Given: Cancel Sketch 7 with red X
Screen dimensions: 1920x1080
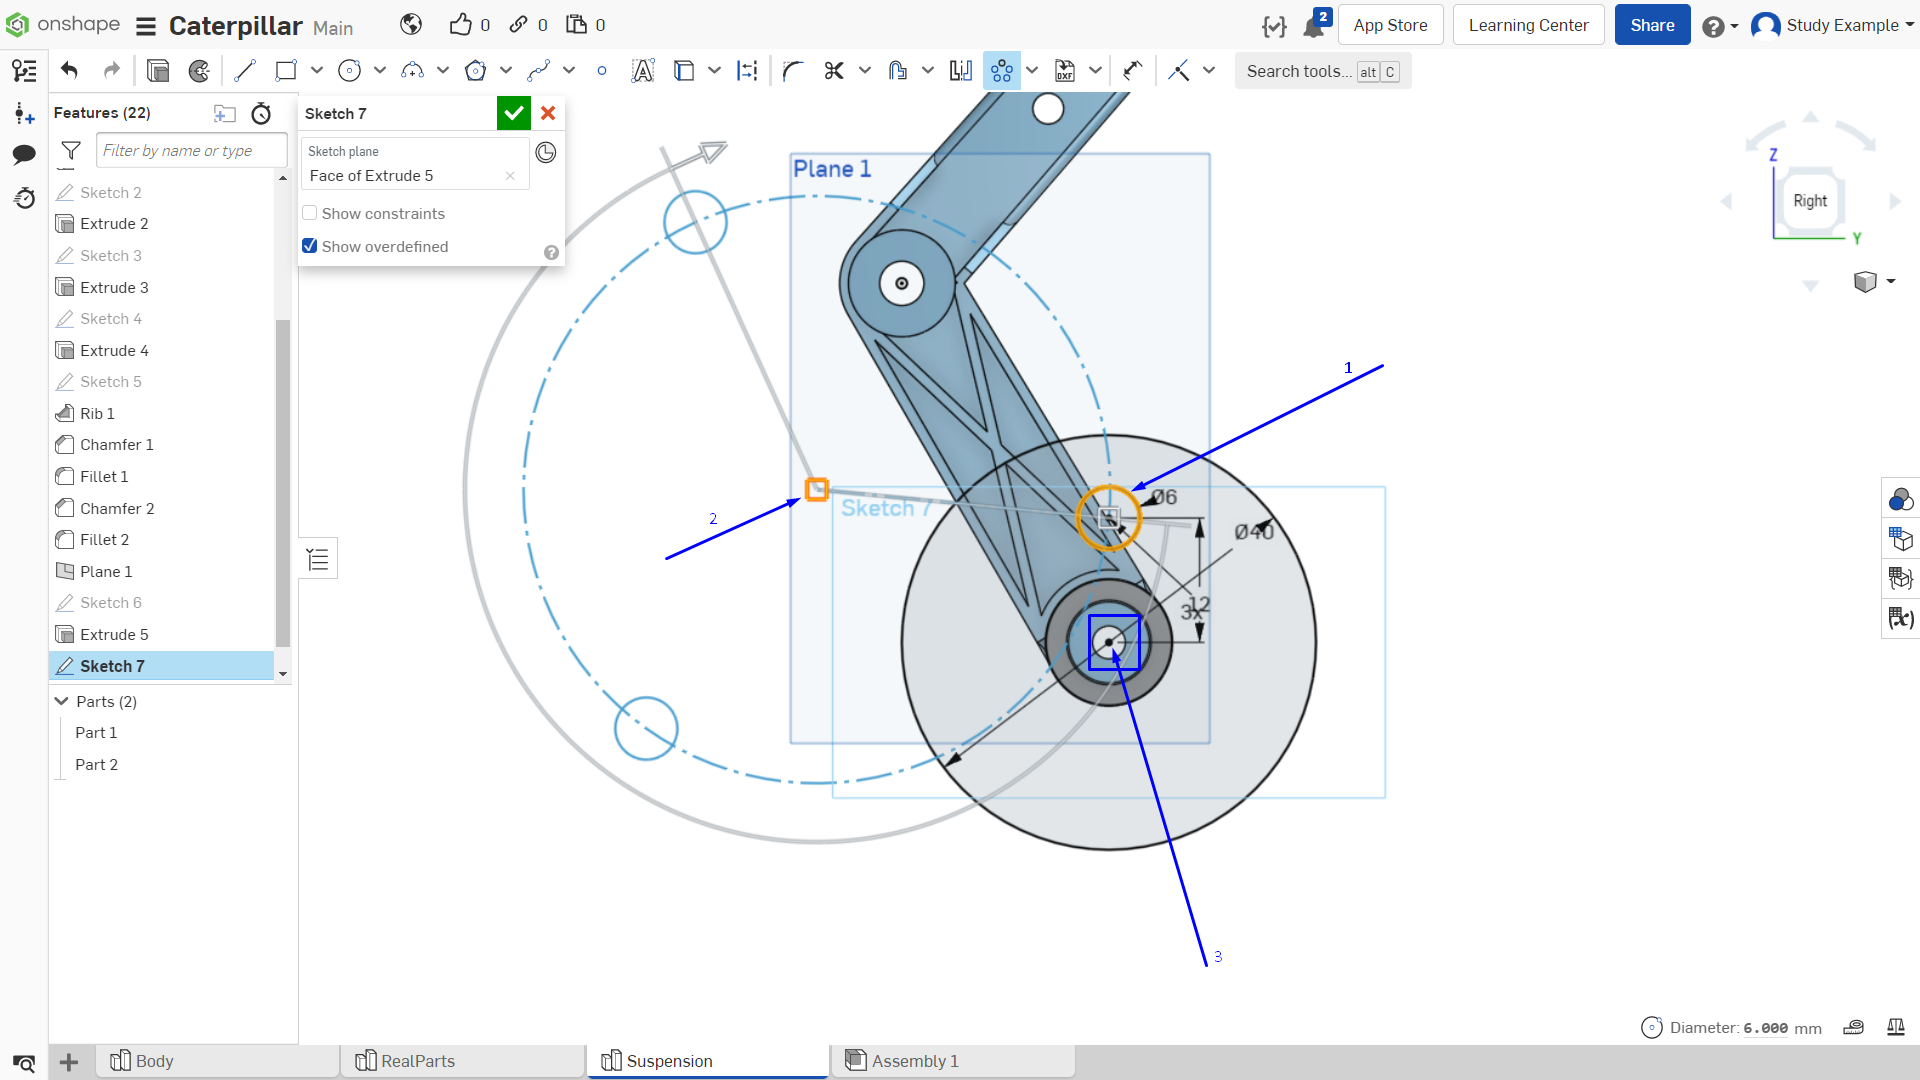Looking at the screenshot, I should click(548, 114).
